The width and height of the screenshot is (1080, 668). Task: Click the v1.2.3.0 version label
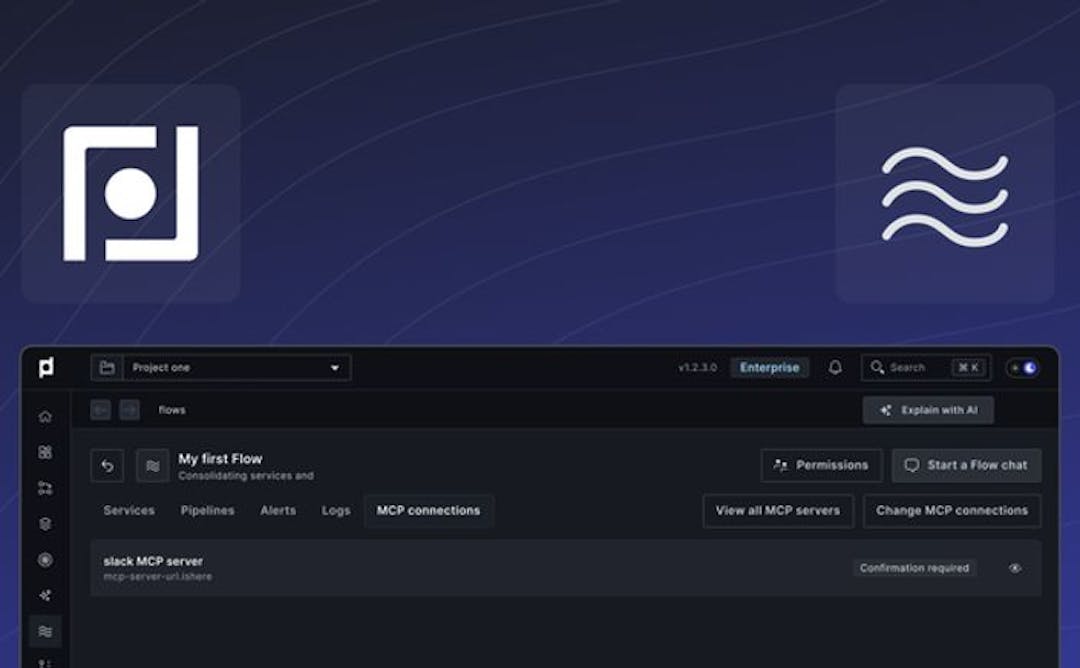click(697, 368)
